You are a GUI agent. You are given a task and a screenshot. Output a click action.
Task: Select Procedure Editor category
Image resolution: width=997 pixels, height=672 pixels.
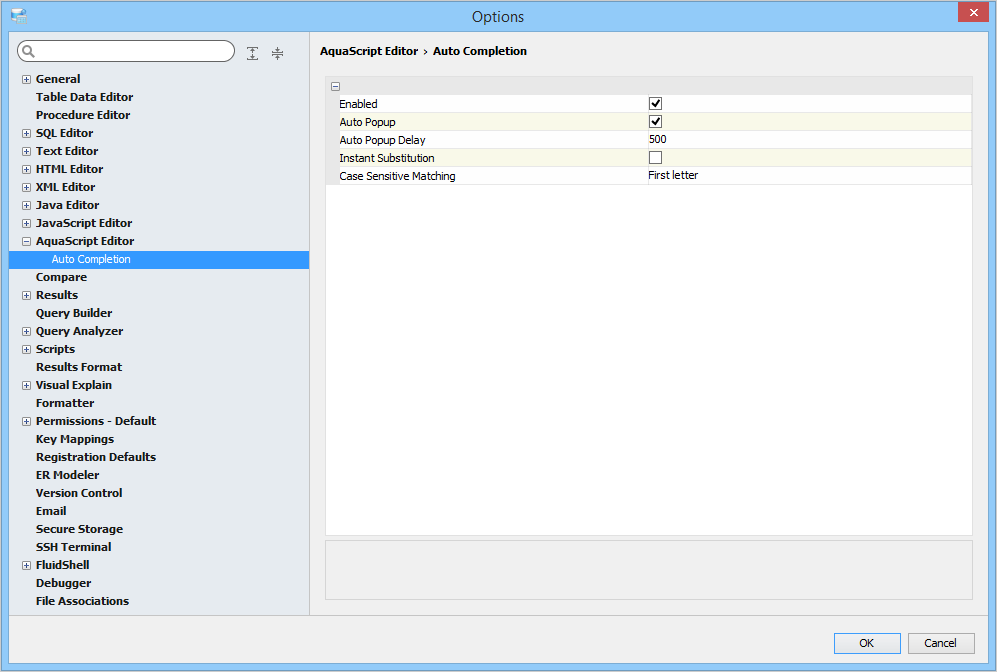(83, 115)
